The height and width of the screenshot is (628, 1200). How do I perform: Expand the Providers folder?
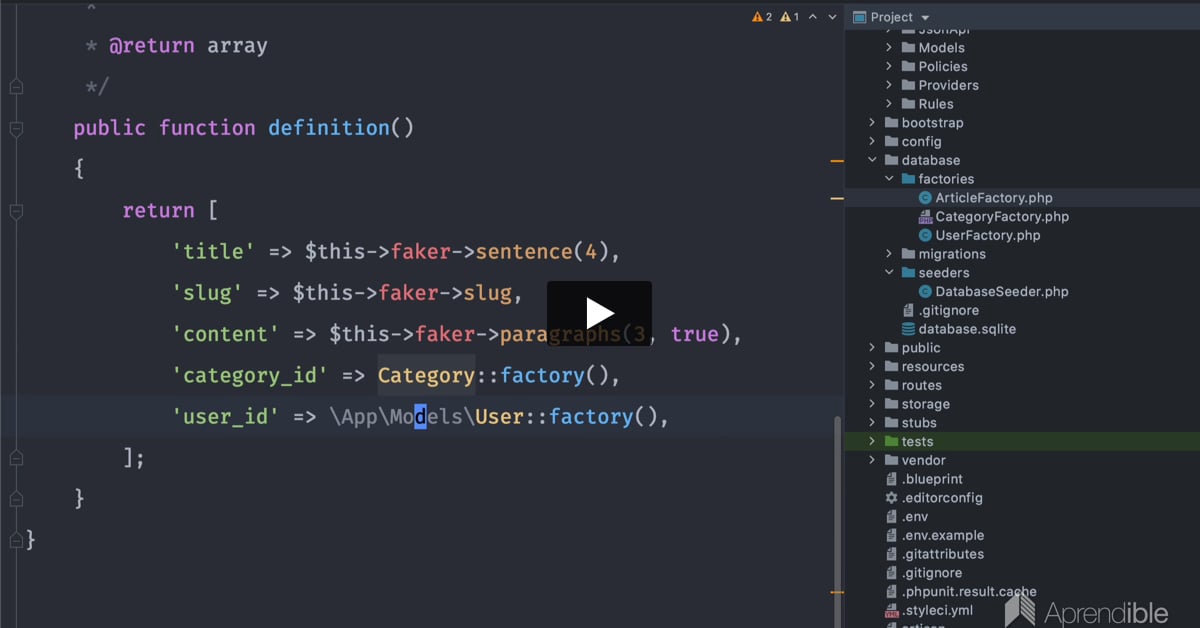pyautogui.click(x=889, y=85)
